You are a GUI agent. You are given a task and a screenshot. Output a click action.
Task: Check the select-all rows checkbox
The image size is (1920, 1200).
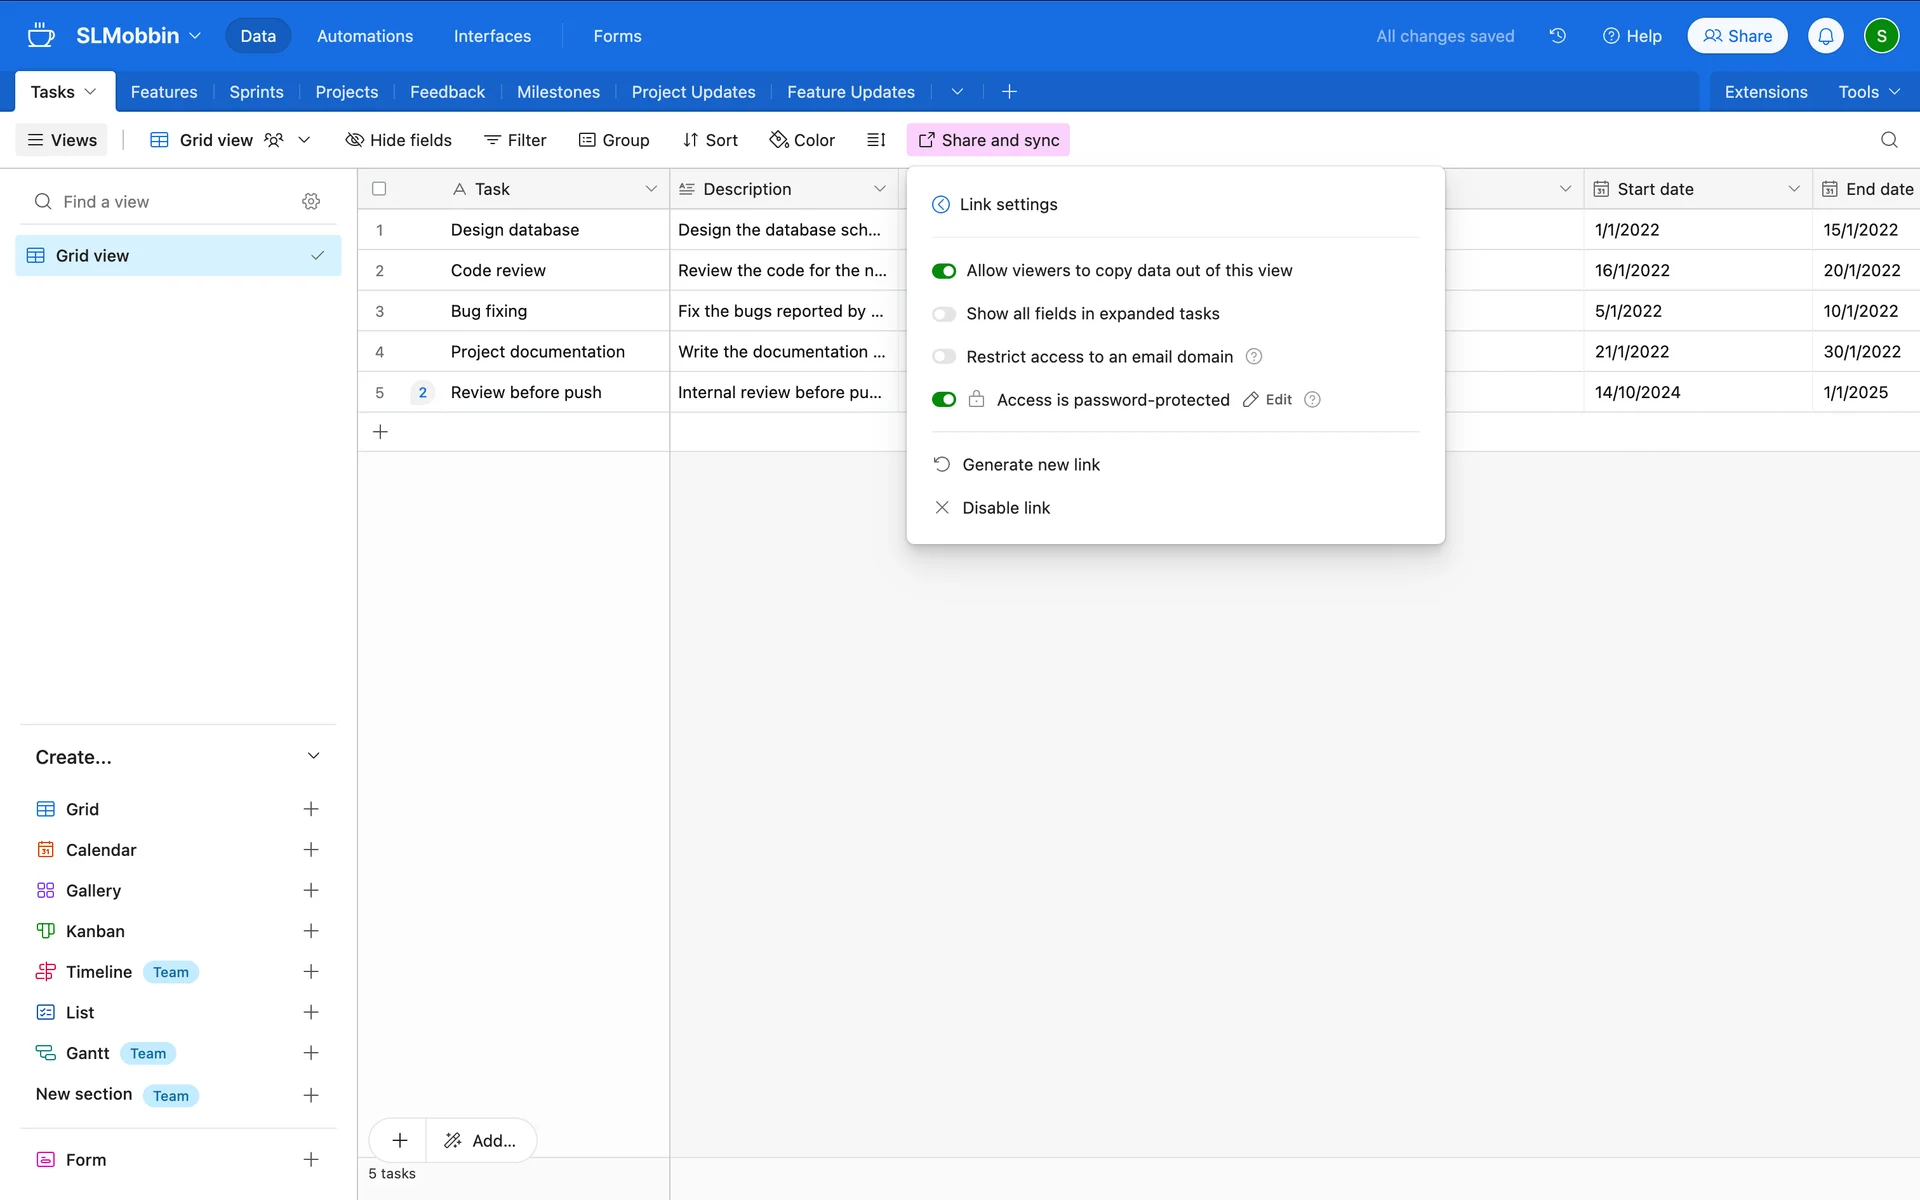(379, 189)
